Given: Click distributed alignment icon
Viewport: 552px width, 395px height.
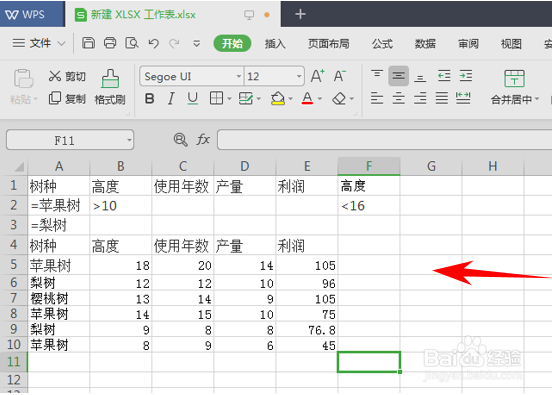Looking at the screenshot, I should click(x=463, y=98).
